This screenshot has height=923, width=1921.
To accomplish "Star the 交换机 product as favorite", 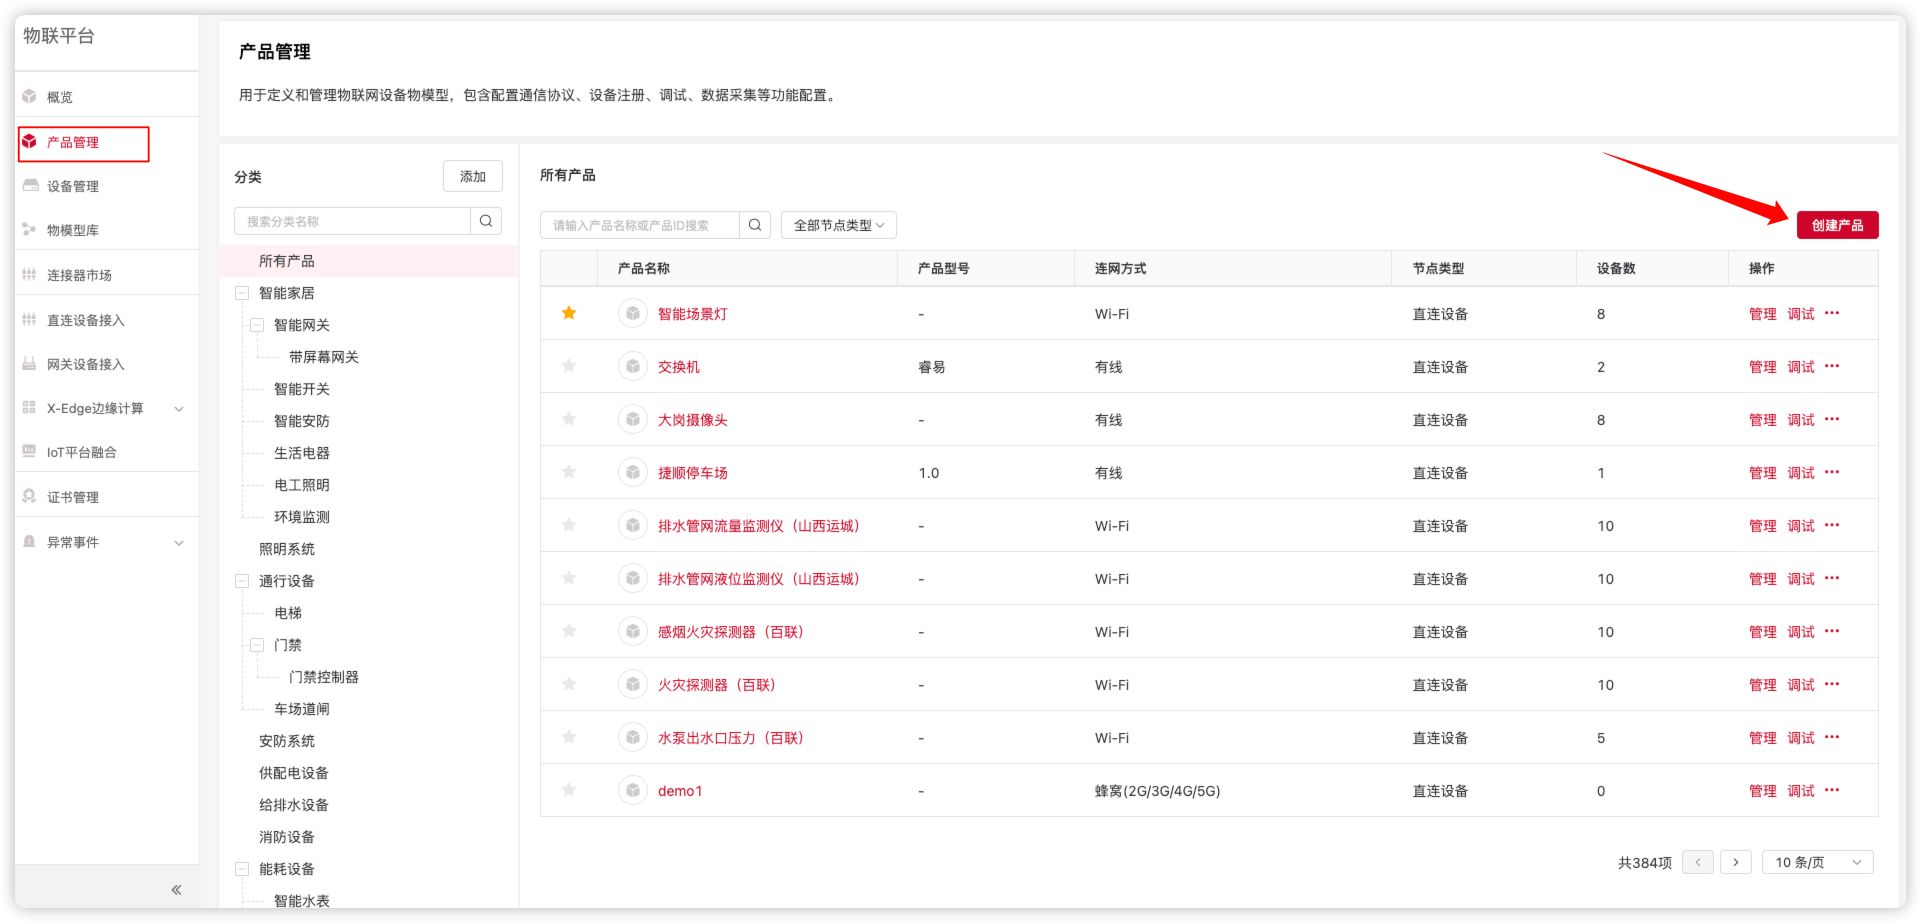I will (x=569, y=366).
